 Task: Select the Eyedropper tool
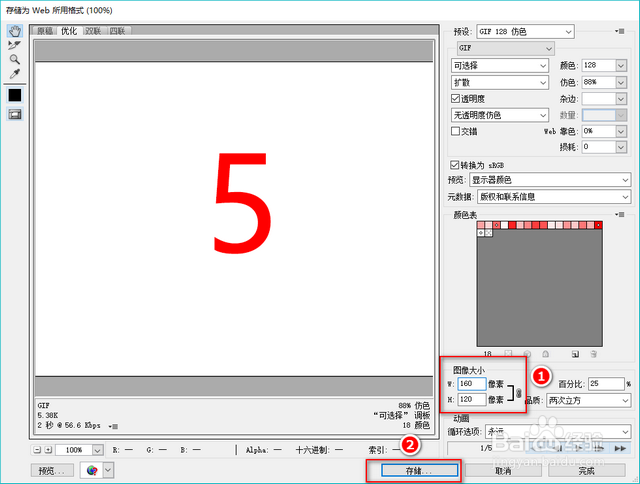(15, 74)
